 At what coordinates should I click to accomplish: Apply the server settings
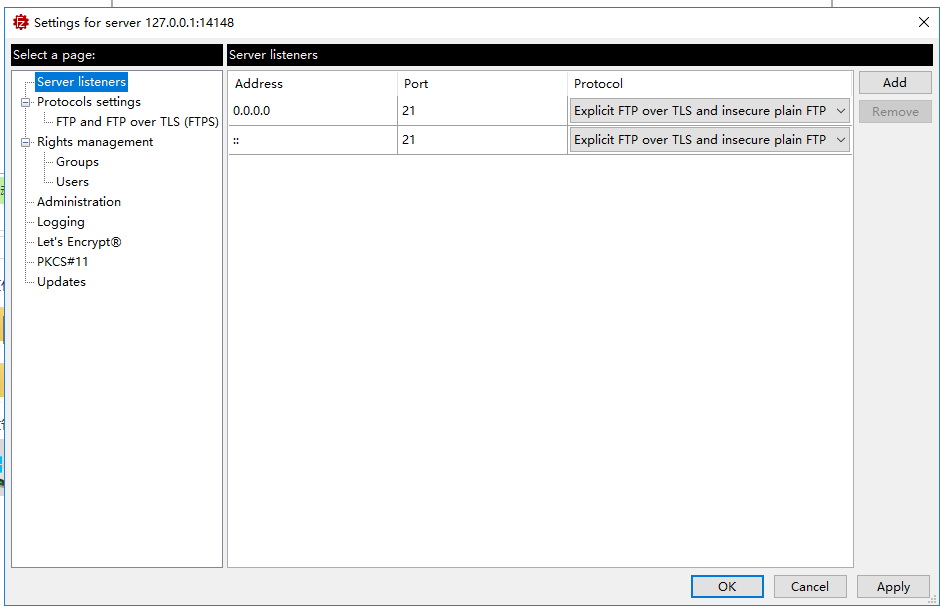click(x=893, y=587)
